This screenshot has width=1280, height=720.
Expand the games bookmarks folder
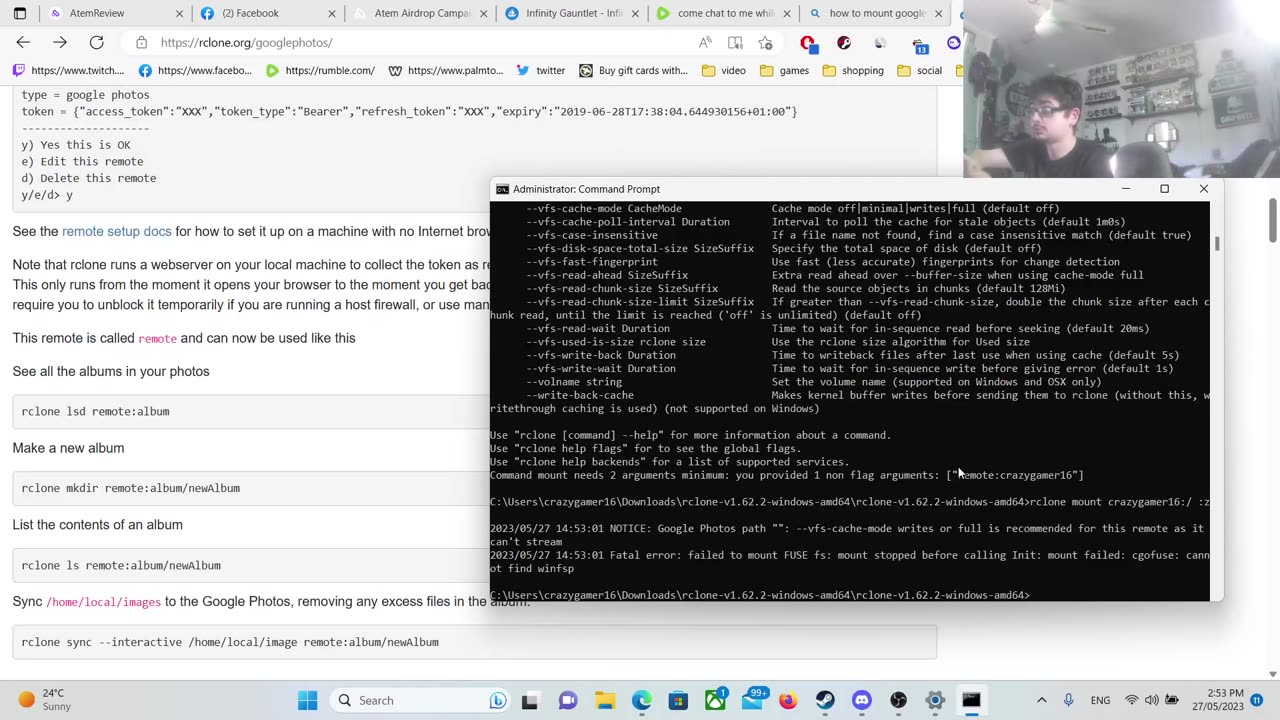point(785,70)
